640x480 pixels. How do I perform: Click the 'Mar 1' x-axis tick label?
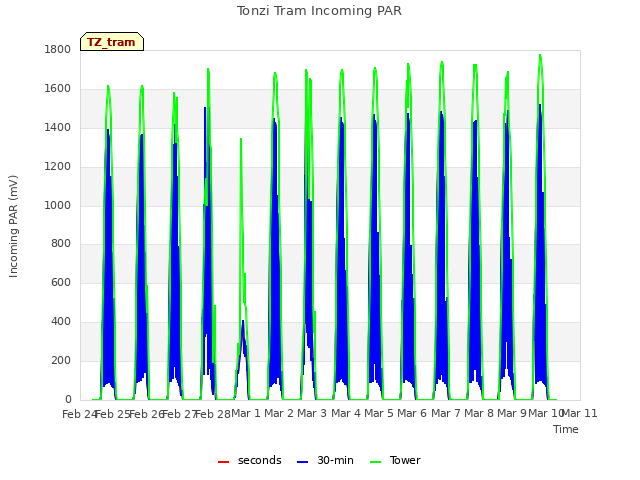point(246,413)
